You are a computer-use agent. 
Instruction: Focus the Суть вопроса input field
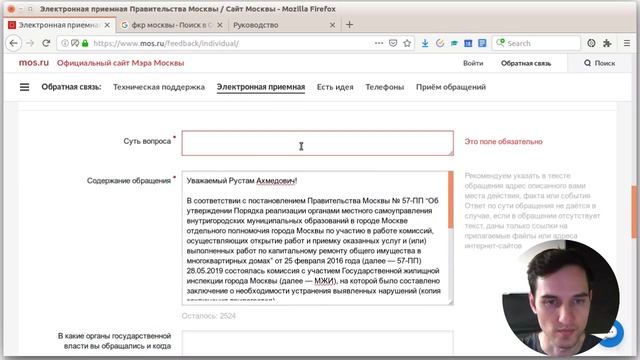[x=318, y=143]
